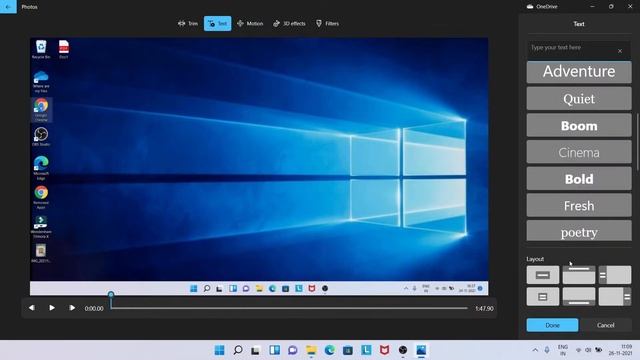This screenshot has height=360, width=640.
Task: Open the Trim tool
Action: coord(188,24)
